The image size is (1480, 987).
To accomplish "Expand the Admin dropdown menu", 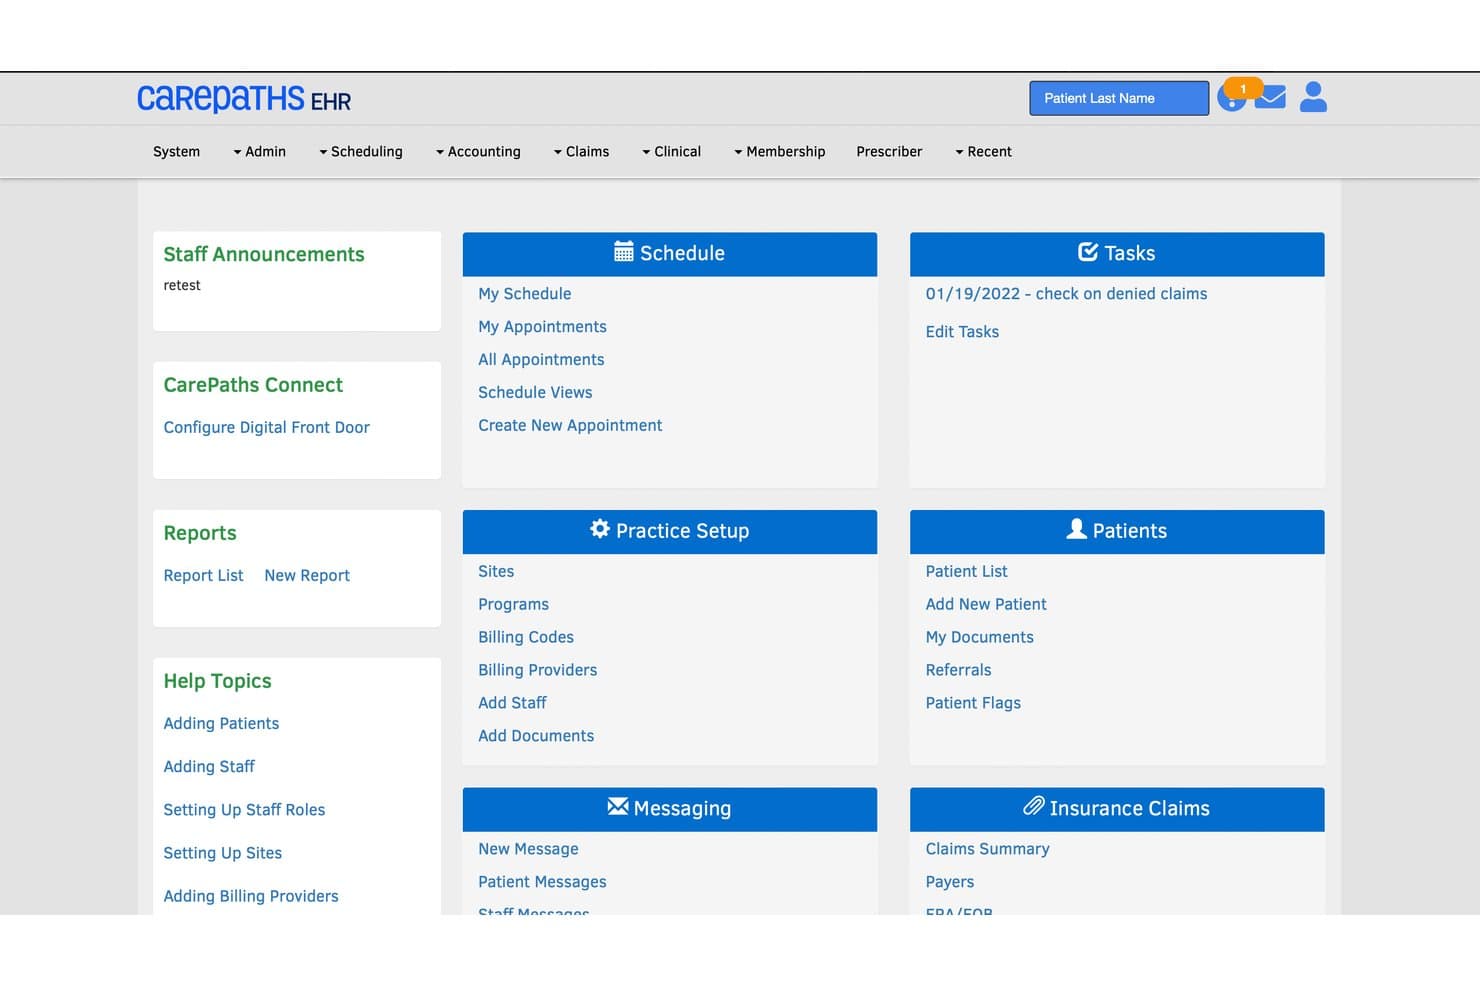I will pyautogui.click(x=259, y=152).
